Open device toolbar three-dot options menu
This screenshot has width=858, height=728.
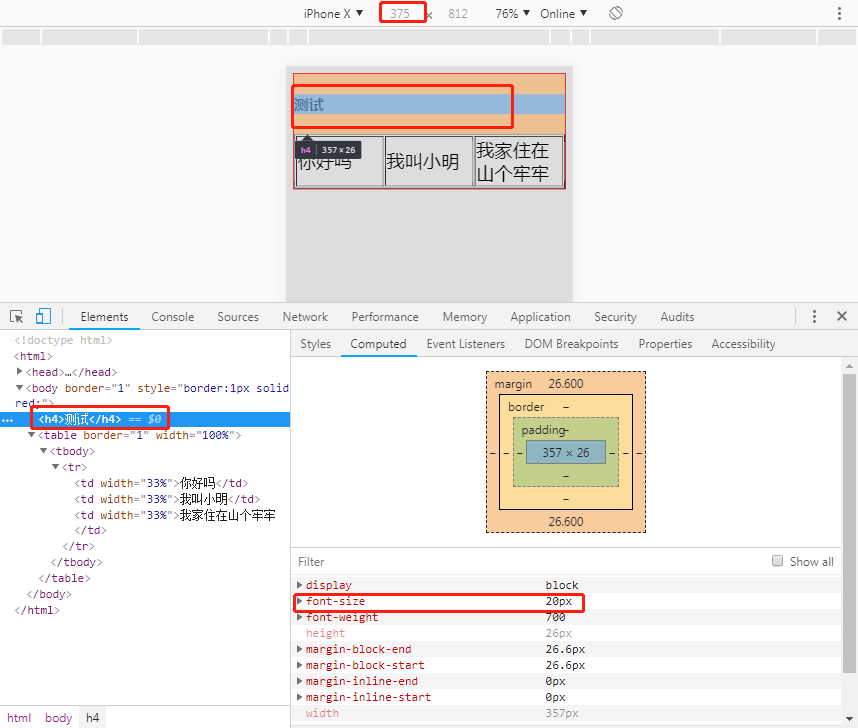(x=839, y=13)
